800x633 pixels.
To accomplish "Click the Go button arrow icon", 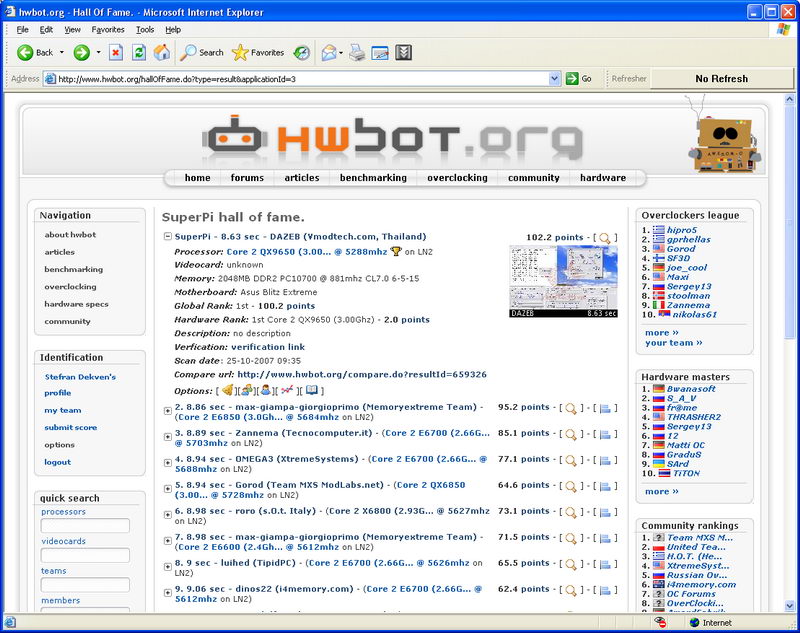I will pyautogui.click(x=572, y=79).
